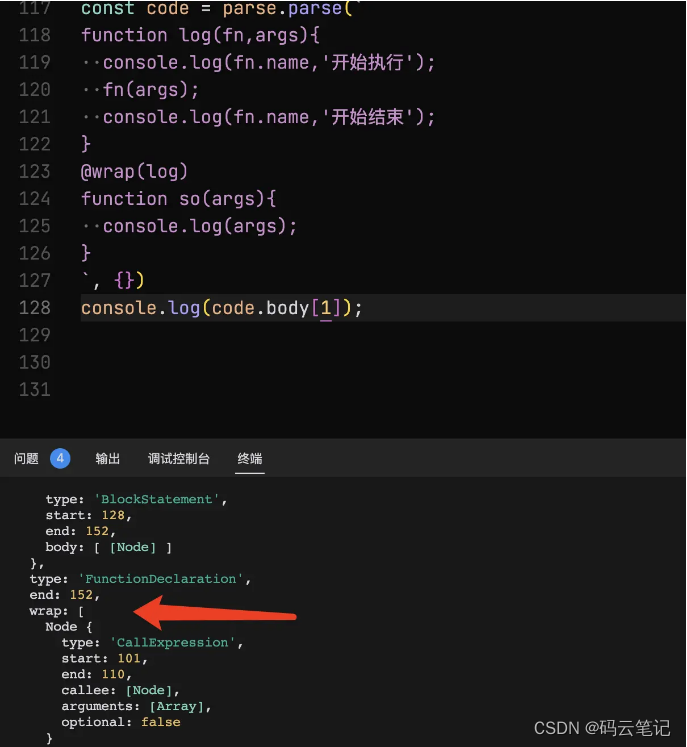
Task: Switch to the 输出 output tab
Action: click(108, 458)
